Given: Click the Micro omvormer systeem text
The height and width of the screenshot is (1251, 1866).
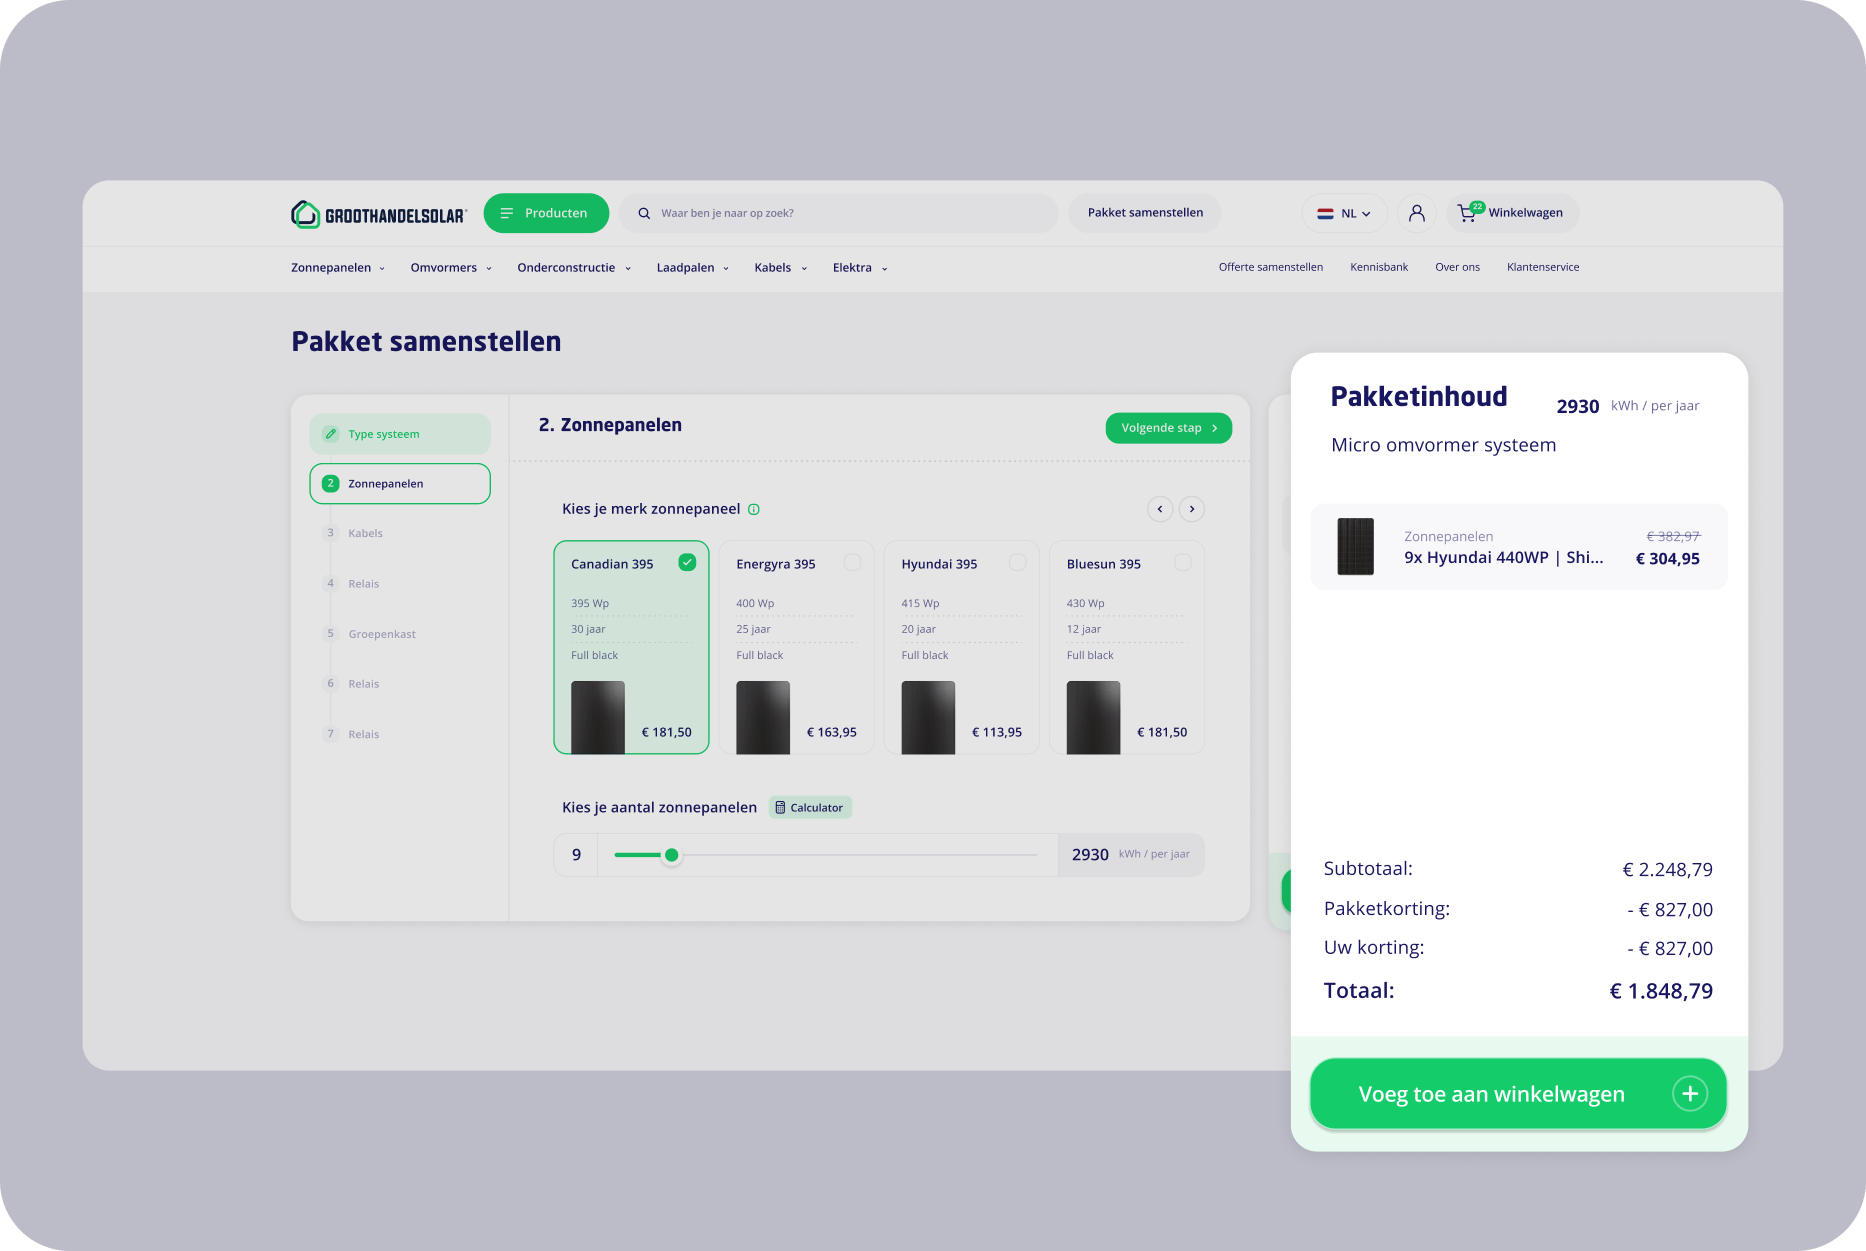Looking at the screenshot, I should tap(1443, 445).
